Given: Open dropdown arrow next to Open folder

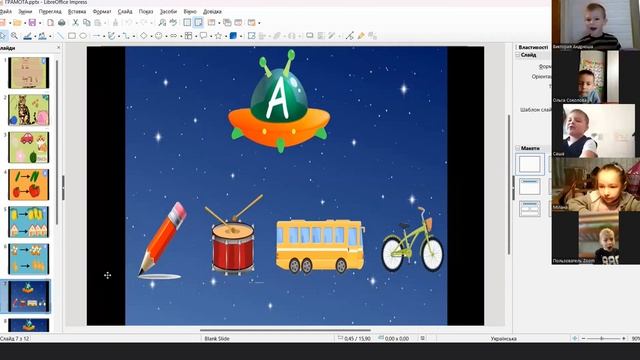Looking at the screenshot, I should (24, 23).
